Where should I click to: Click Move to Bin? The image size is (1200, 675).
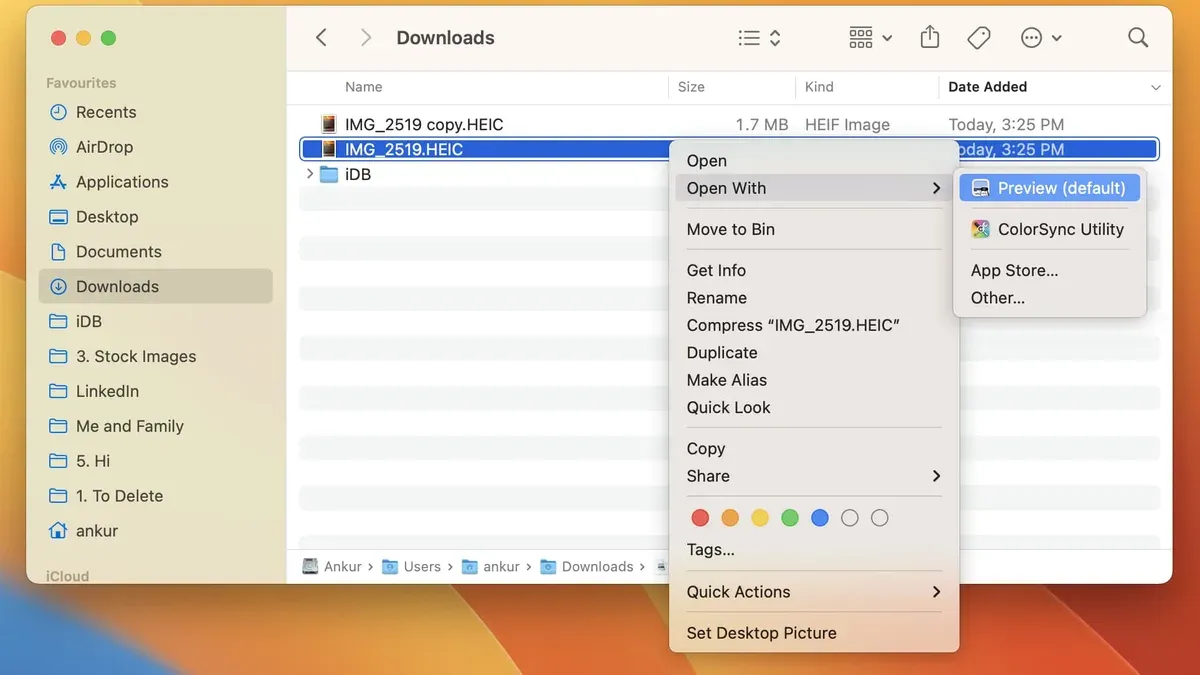[814, 229]
